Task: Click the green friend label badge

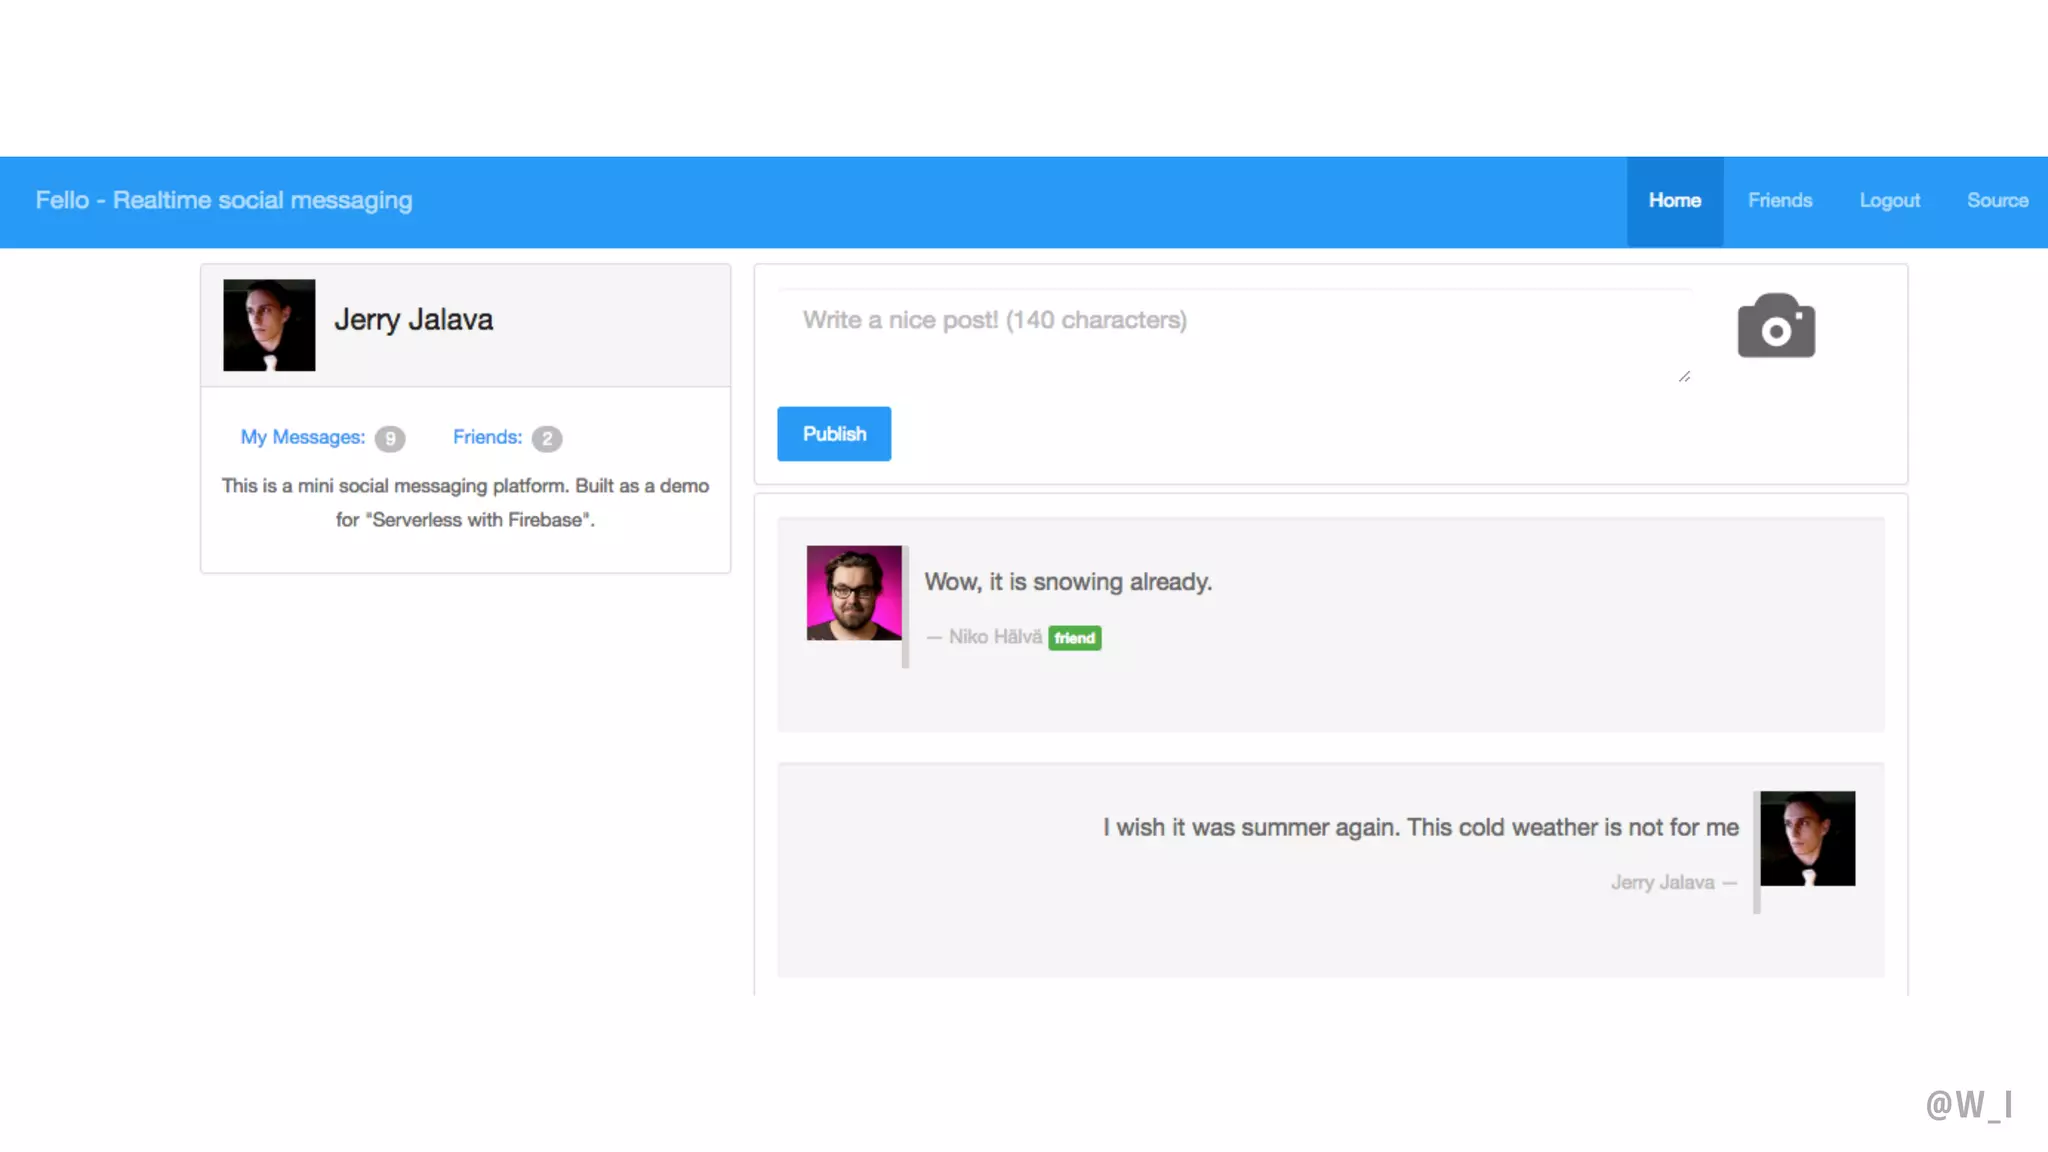Action: [1074, 638]
